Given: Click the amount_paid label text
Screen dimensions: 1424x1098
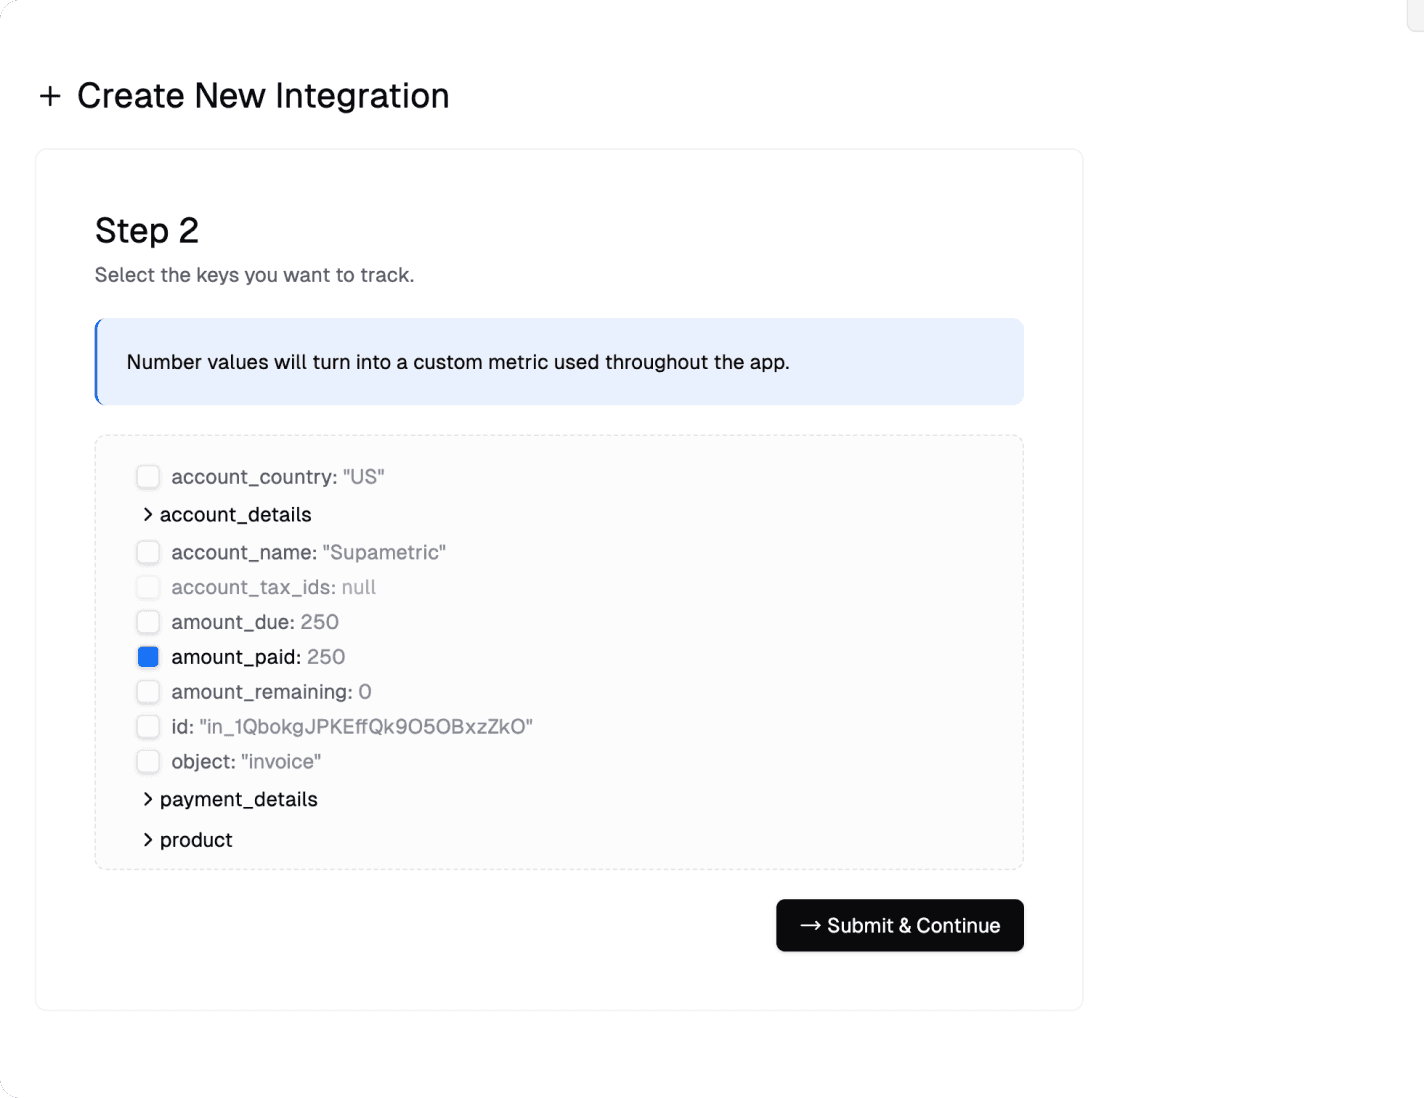Looking at the screenshot, I should 236,657.
